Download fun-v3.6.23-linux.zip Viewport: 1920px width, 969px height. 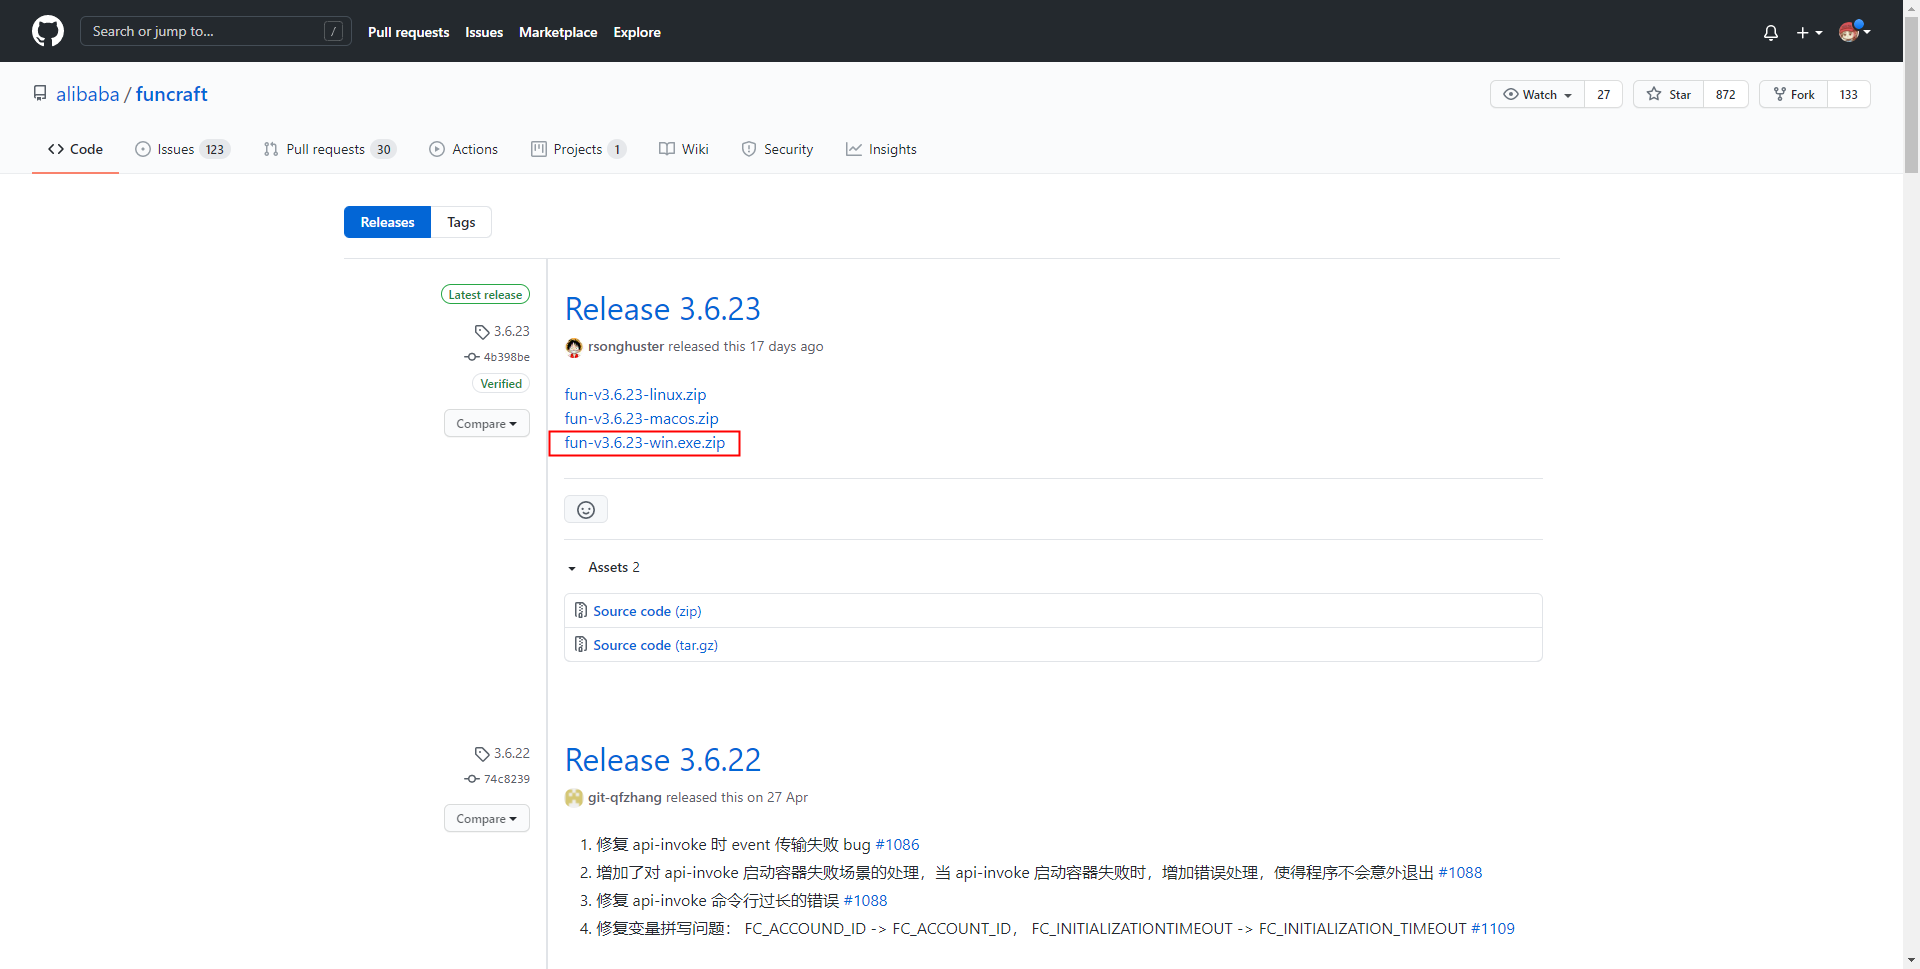(x=635, y=395)
